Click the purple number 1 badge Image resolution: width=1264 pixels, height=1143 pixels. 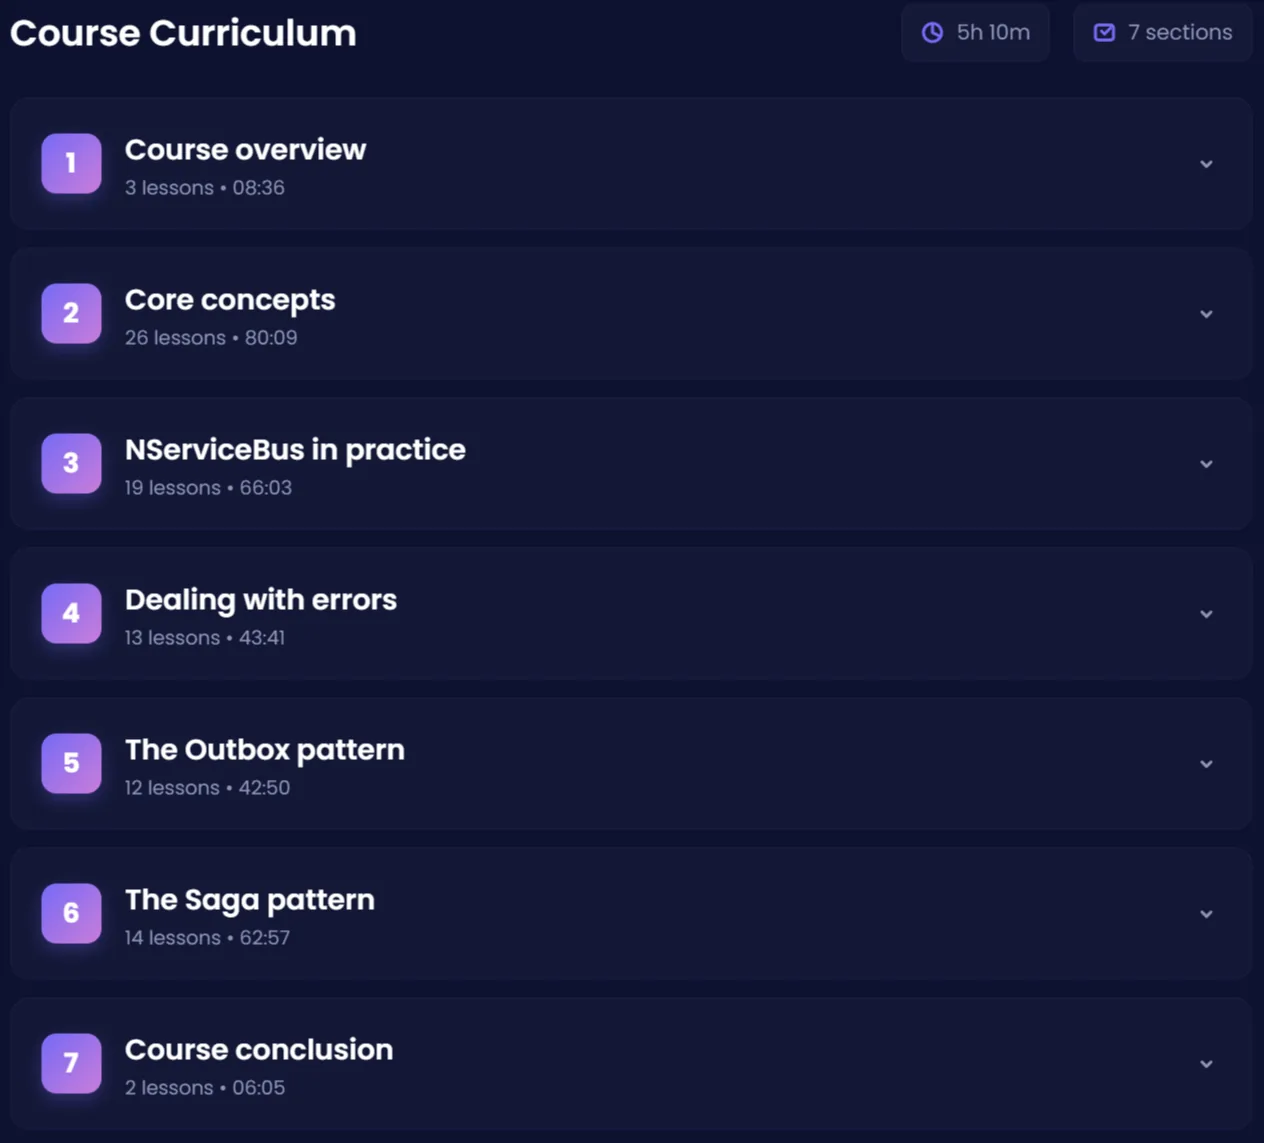[71, 163]
